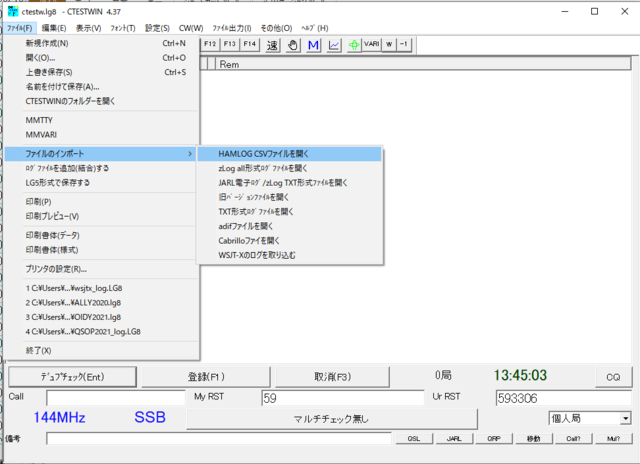Image resolution: width=640 pixels, height=464 pixels.
Task: Select 印刷(P) menu entry
Action: pyautogui.click(x=101, y=202)
